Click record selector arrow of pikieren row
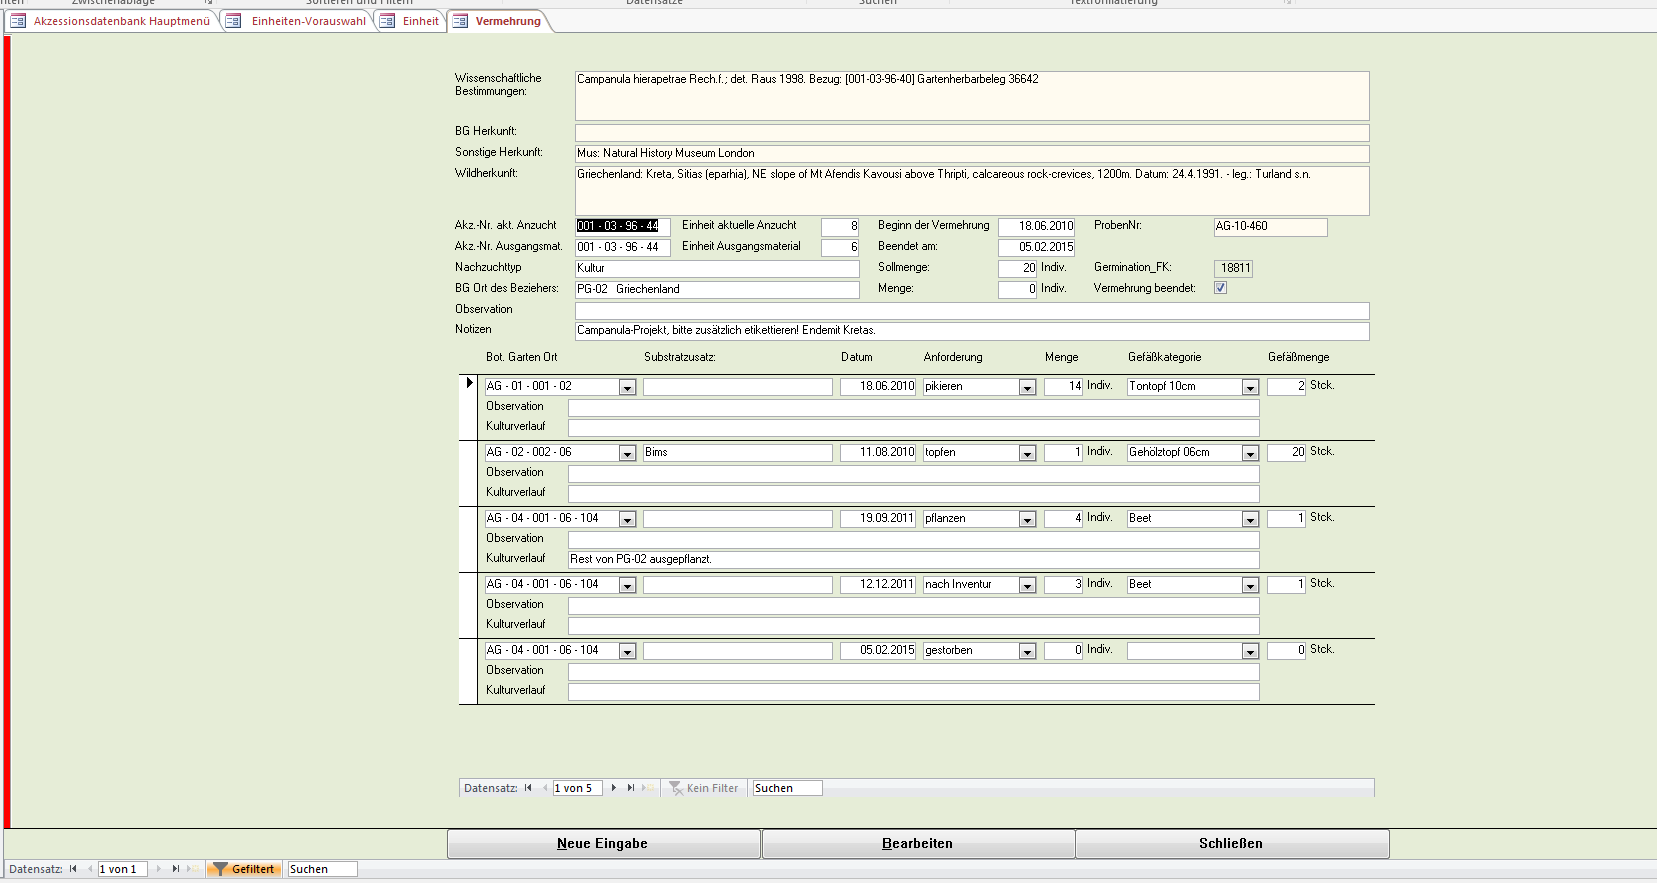The width and height of the screenshot is (1657, 883). coord(469,383)
